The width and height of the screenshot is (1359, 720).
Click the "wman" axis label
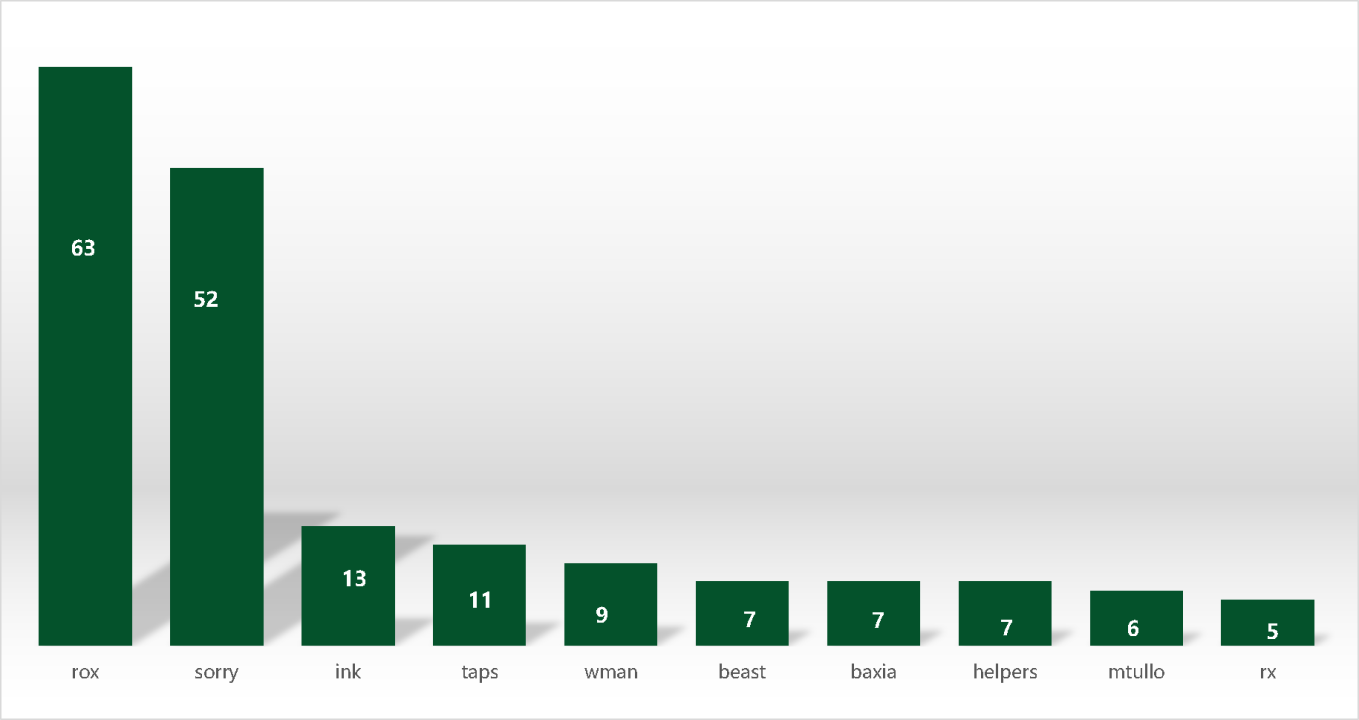(610, 672)
